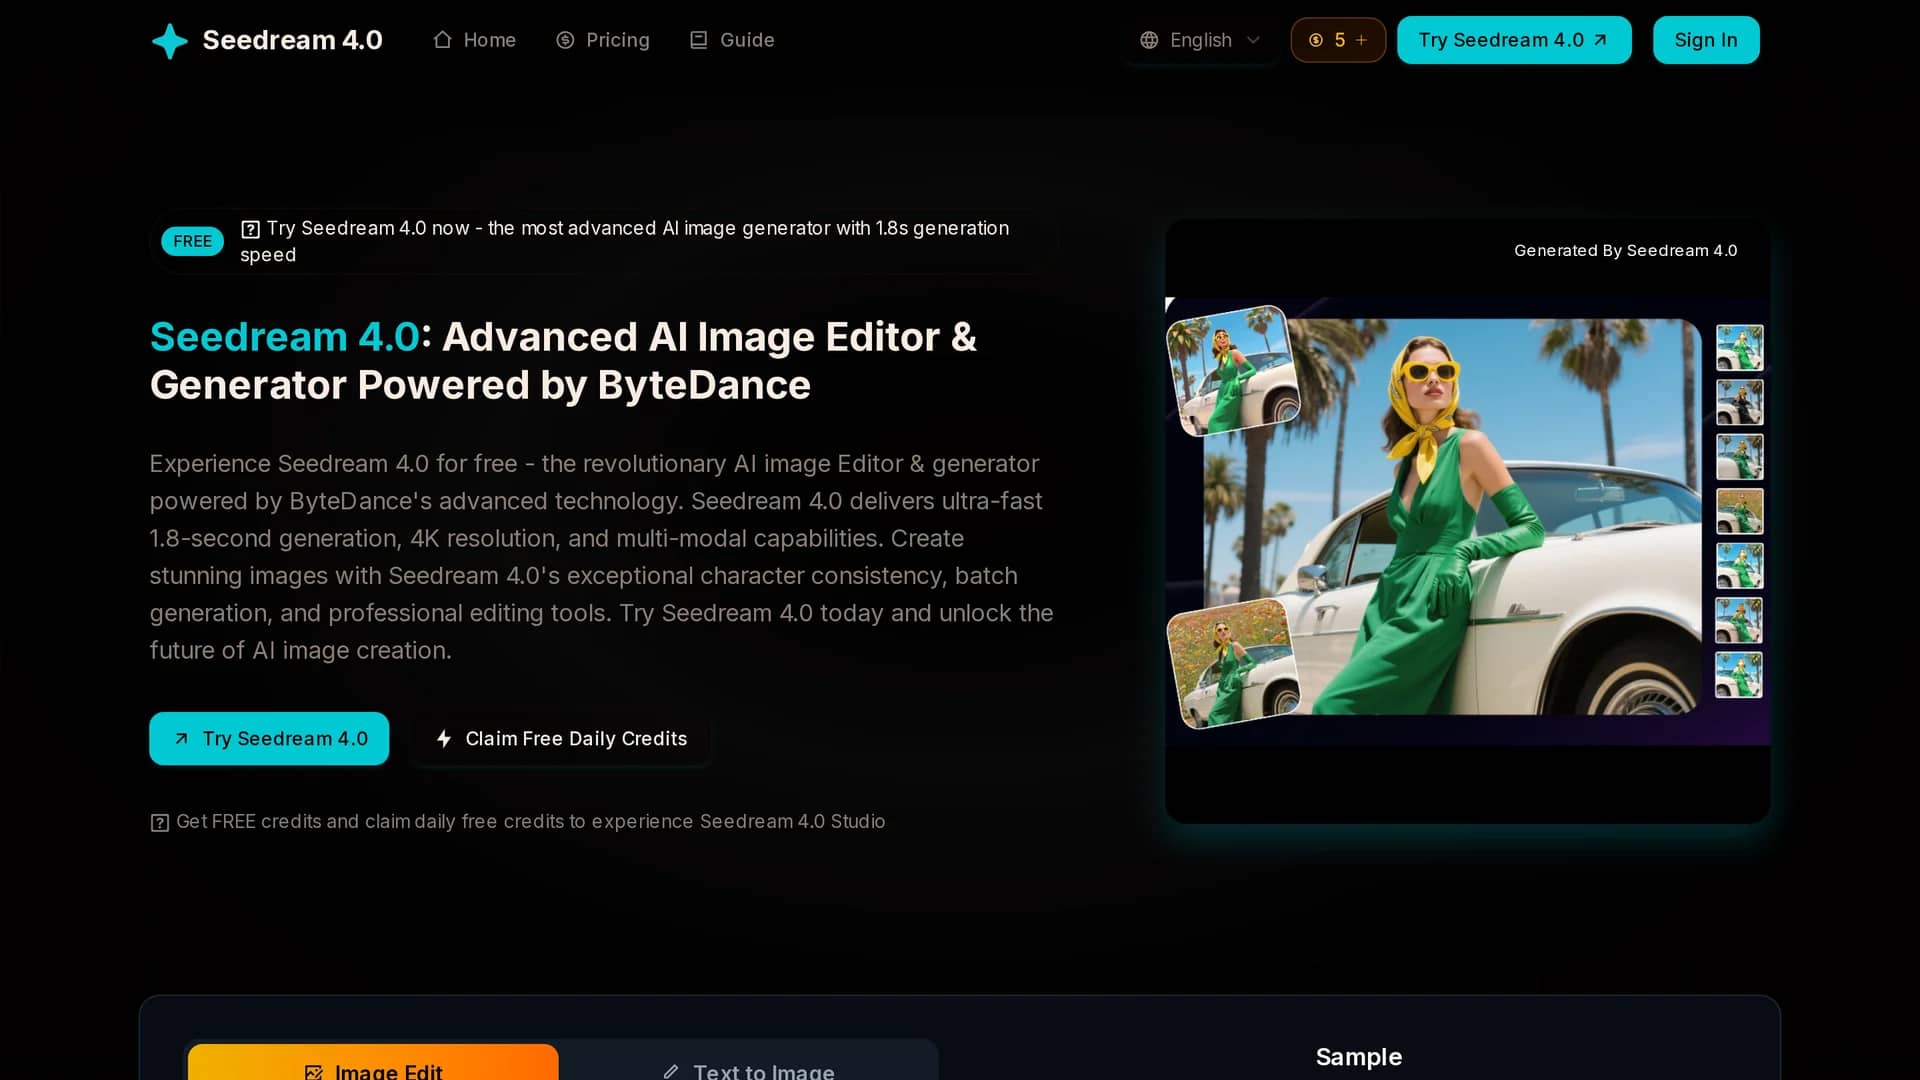Select the fourth thumbnail in the right strip
Screen dimensions: 1920x1080
coord(1739,511)
